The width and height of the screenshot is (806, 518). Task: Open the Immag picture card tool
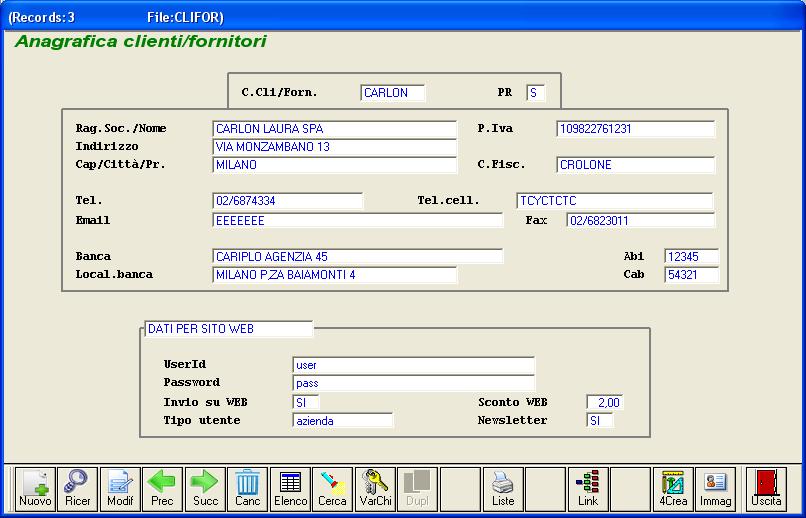click(x=716, y=489)
